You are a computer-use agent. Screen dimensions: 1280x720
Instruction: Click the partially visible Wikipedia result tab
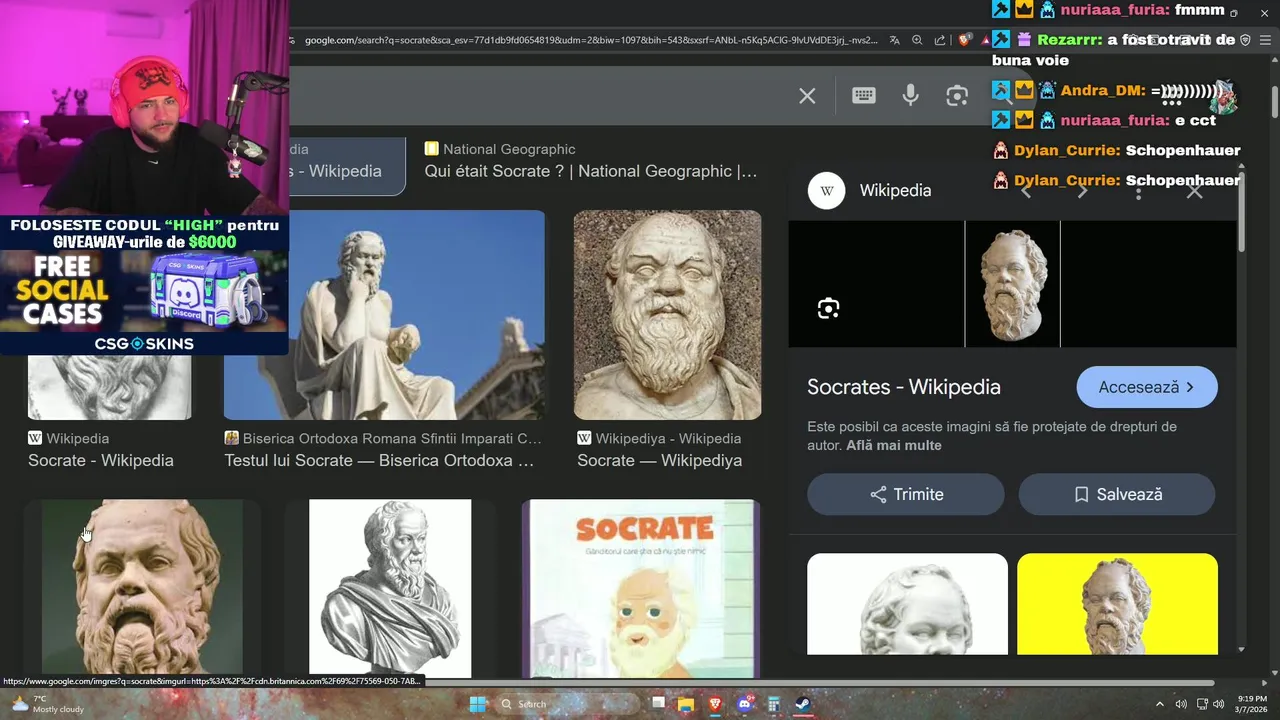coord(346,165)
